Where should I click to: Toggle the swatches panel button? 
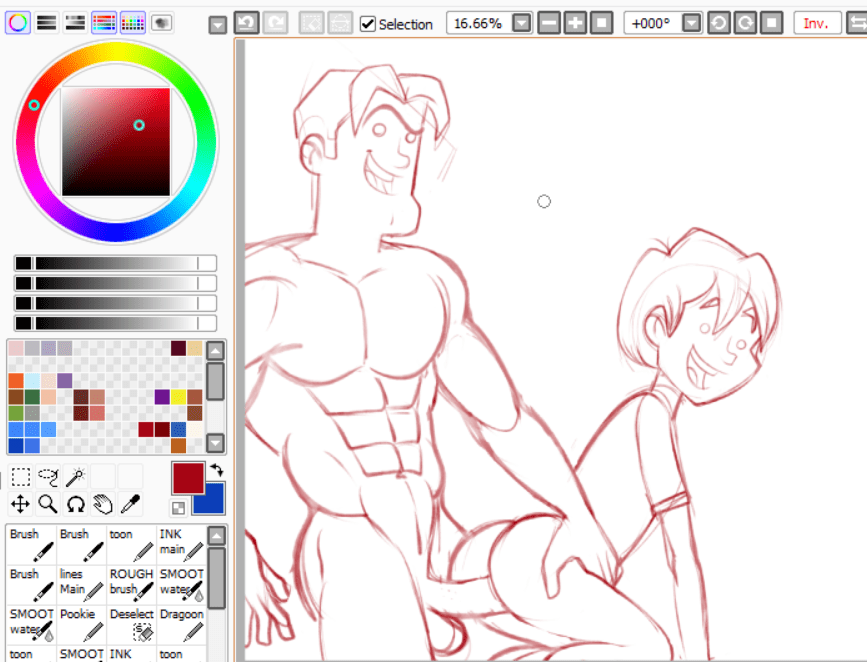pyautogui.click(x=132, y=22)
